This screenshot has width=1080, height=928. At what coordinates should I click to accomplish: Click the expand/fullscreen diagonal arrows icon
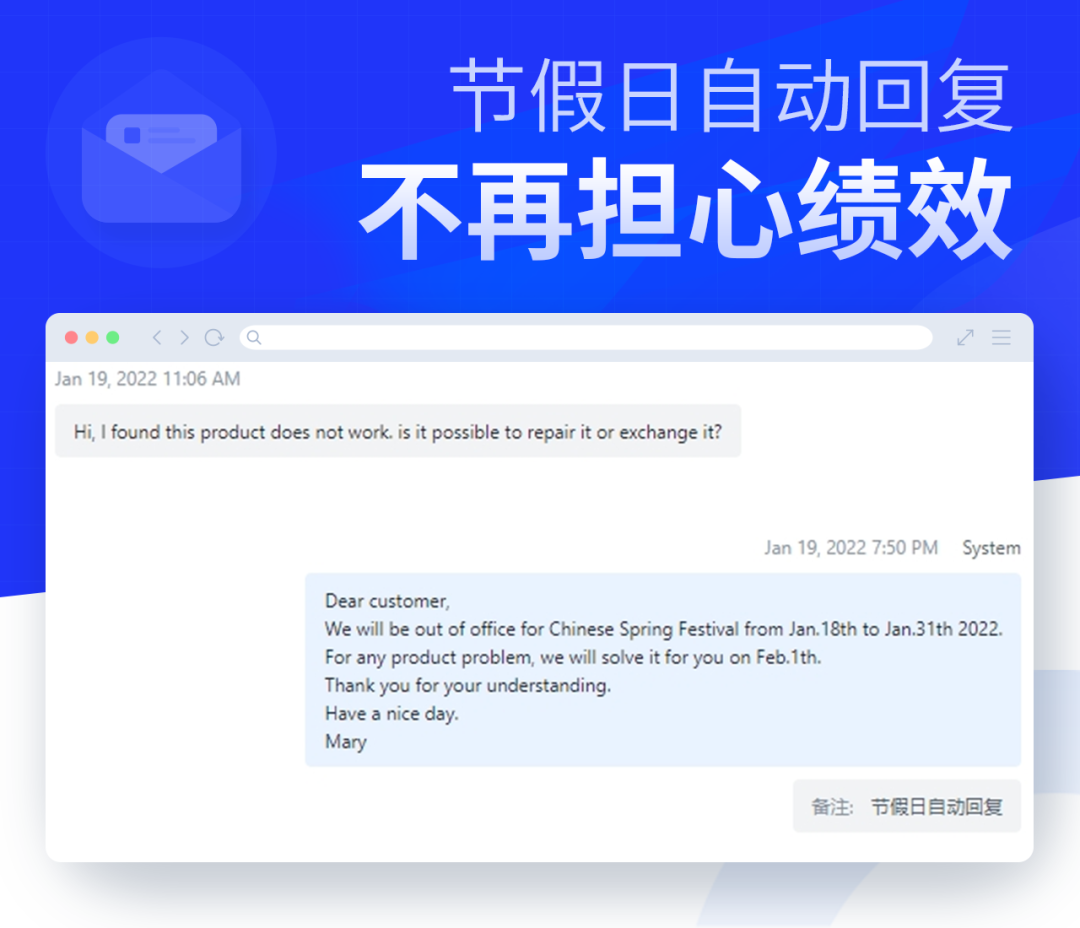pyautogui.click(x=963, y=338)
